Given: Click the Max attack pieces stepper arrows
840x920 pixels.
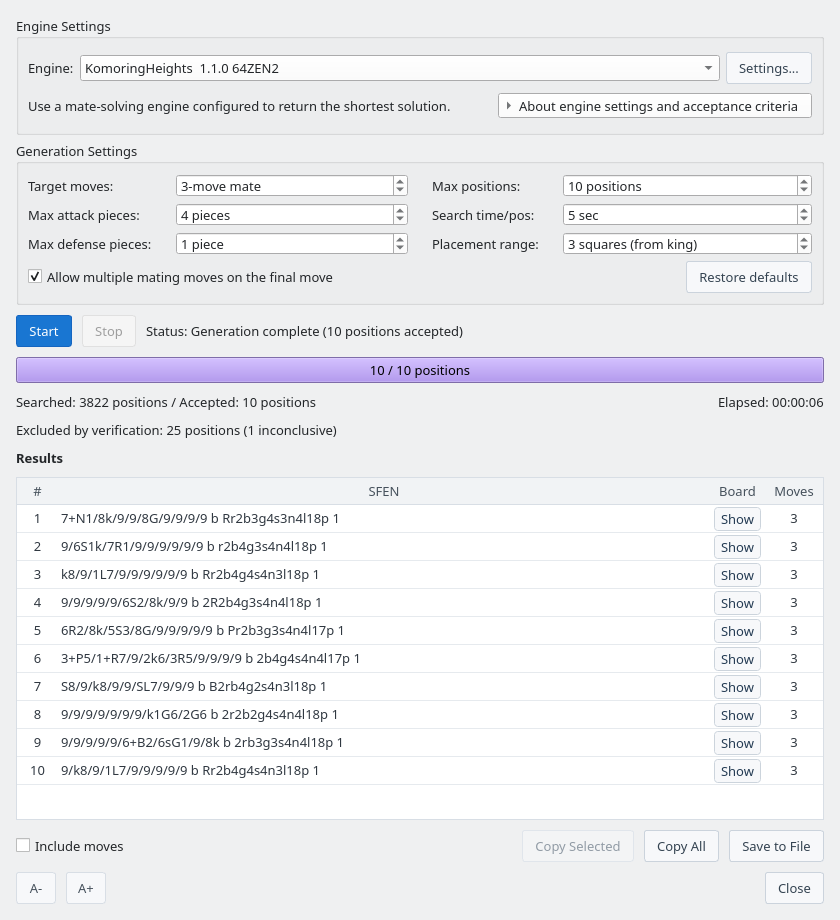Looking at the screenshot, I should pos(400,215).
